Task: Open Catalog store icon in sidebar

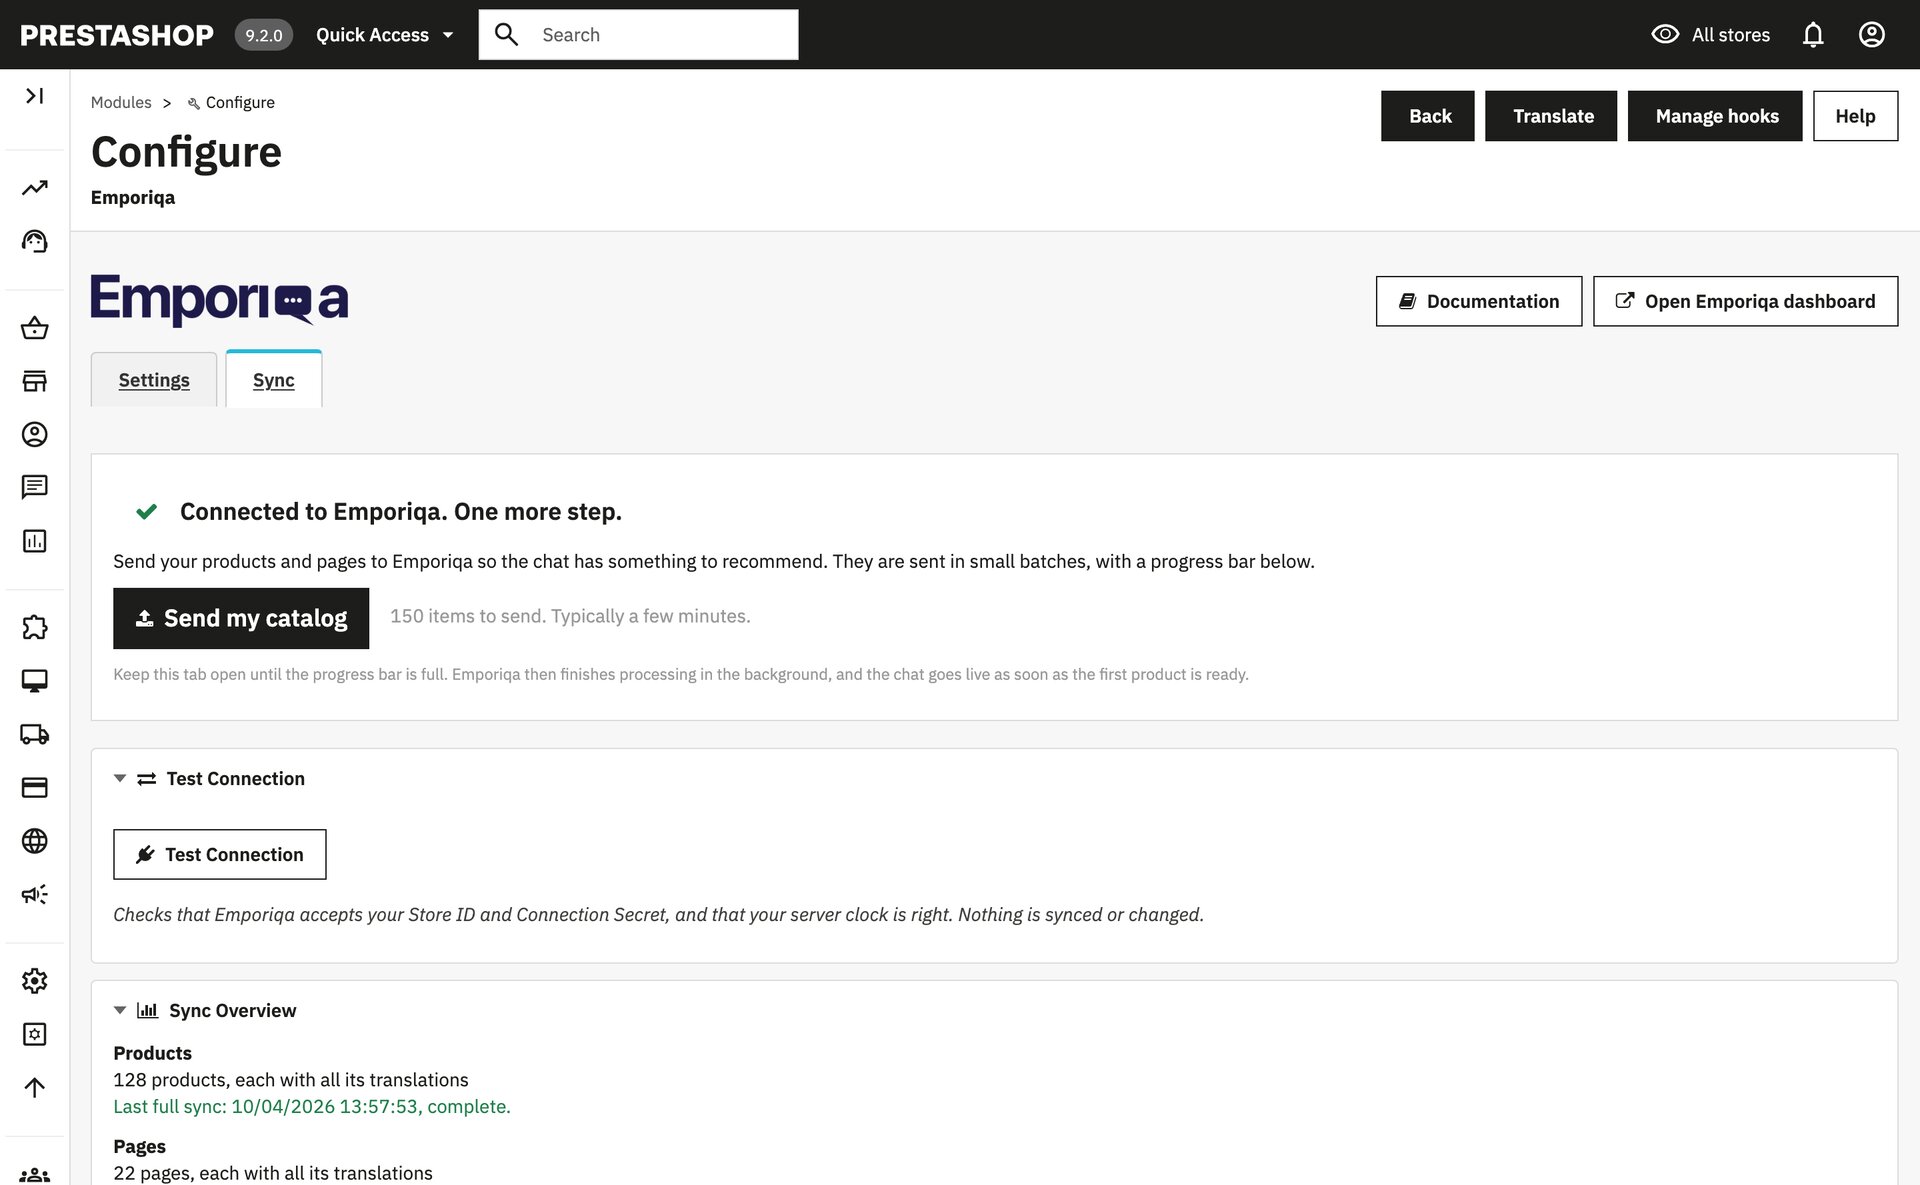Action: click(x=35, y=381)
